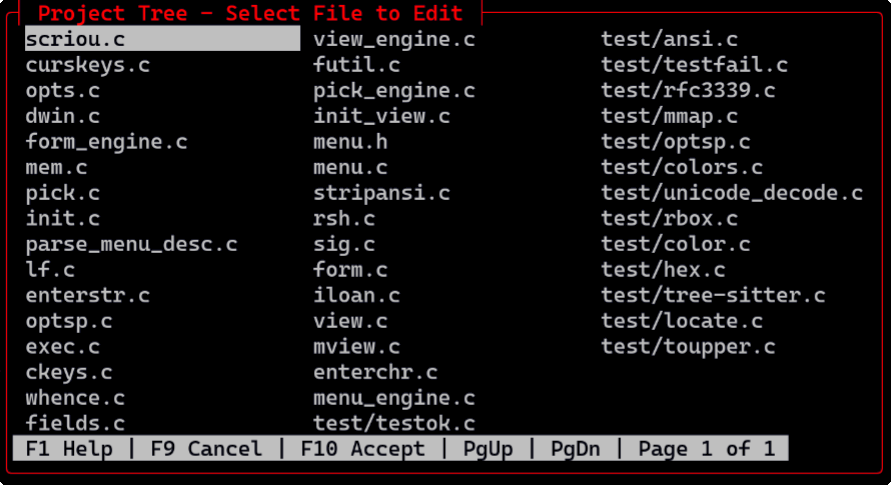Image resolution: width=891 pixels, height=485 pixels.
Task: Select curskeys.c from the file list
Action: (88, 66)
